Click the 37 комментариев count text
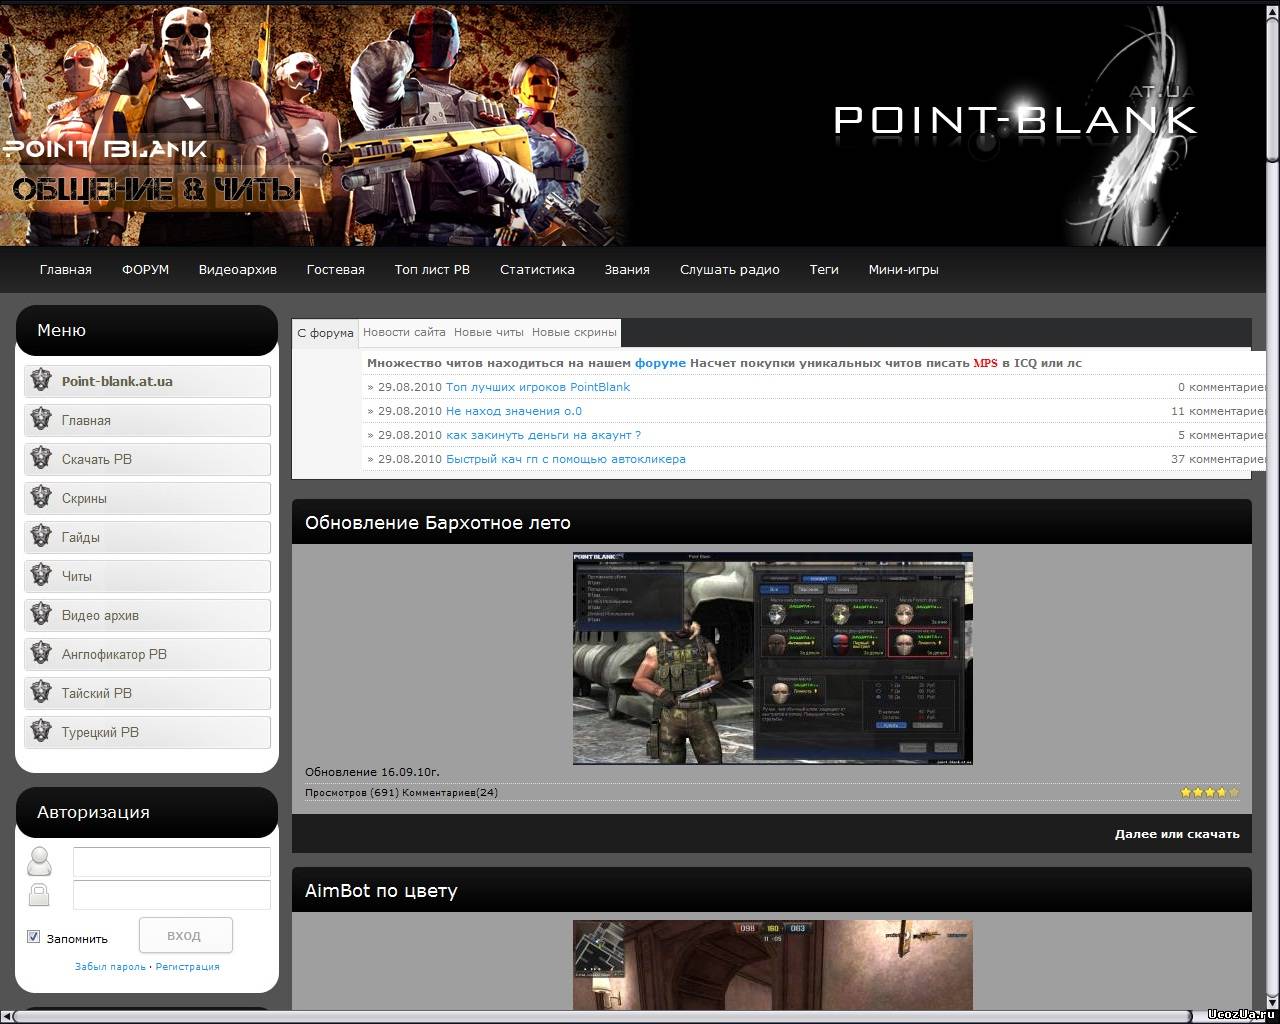This screenshot has width=1280, height=1024. point(1218,459)
